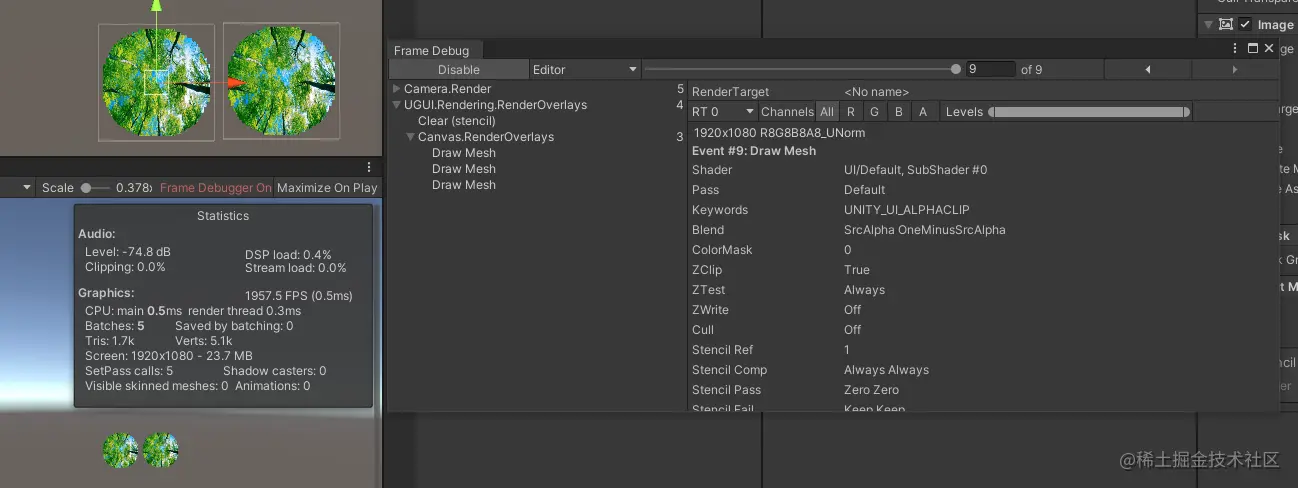Select the right circular tree image in scene

click(281, 82)
